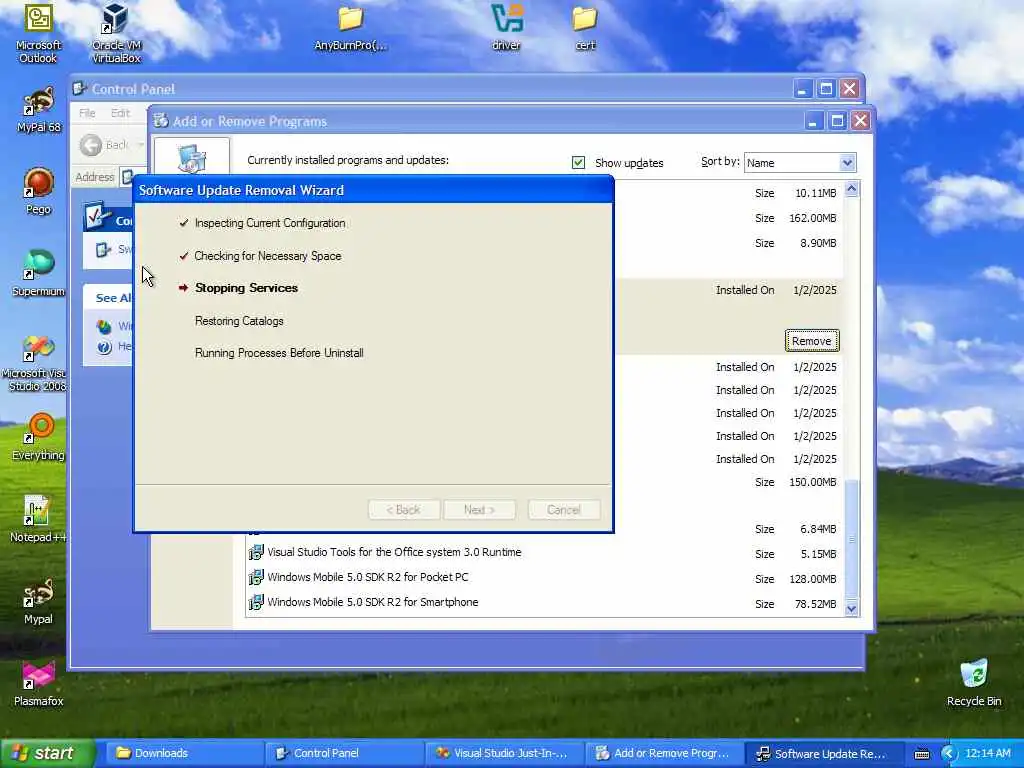Screen dimensions: 1024x768
Task: Click the Stopping Services step text
Action: [246, 288]
